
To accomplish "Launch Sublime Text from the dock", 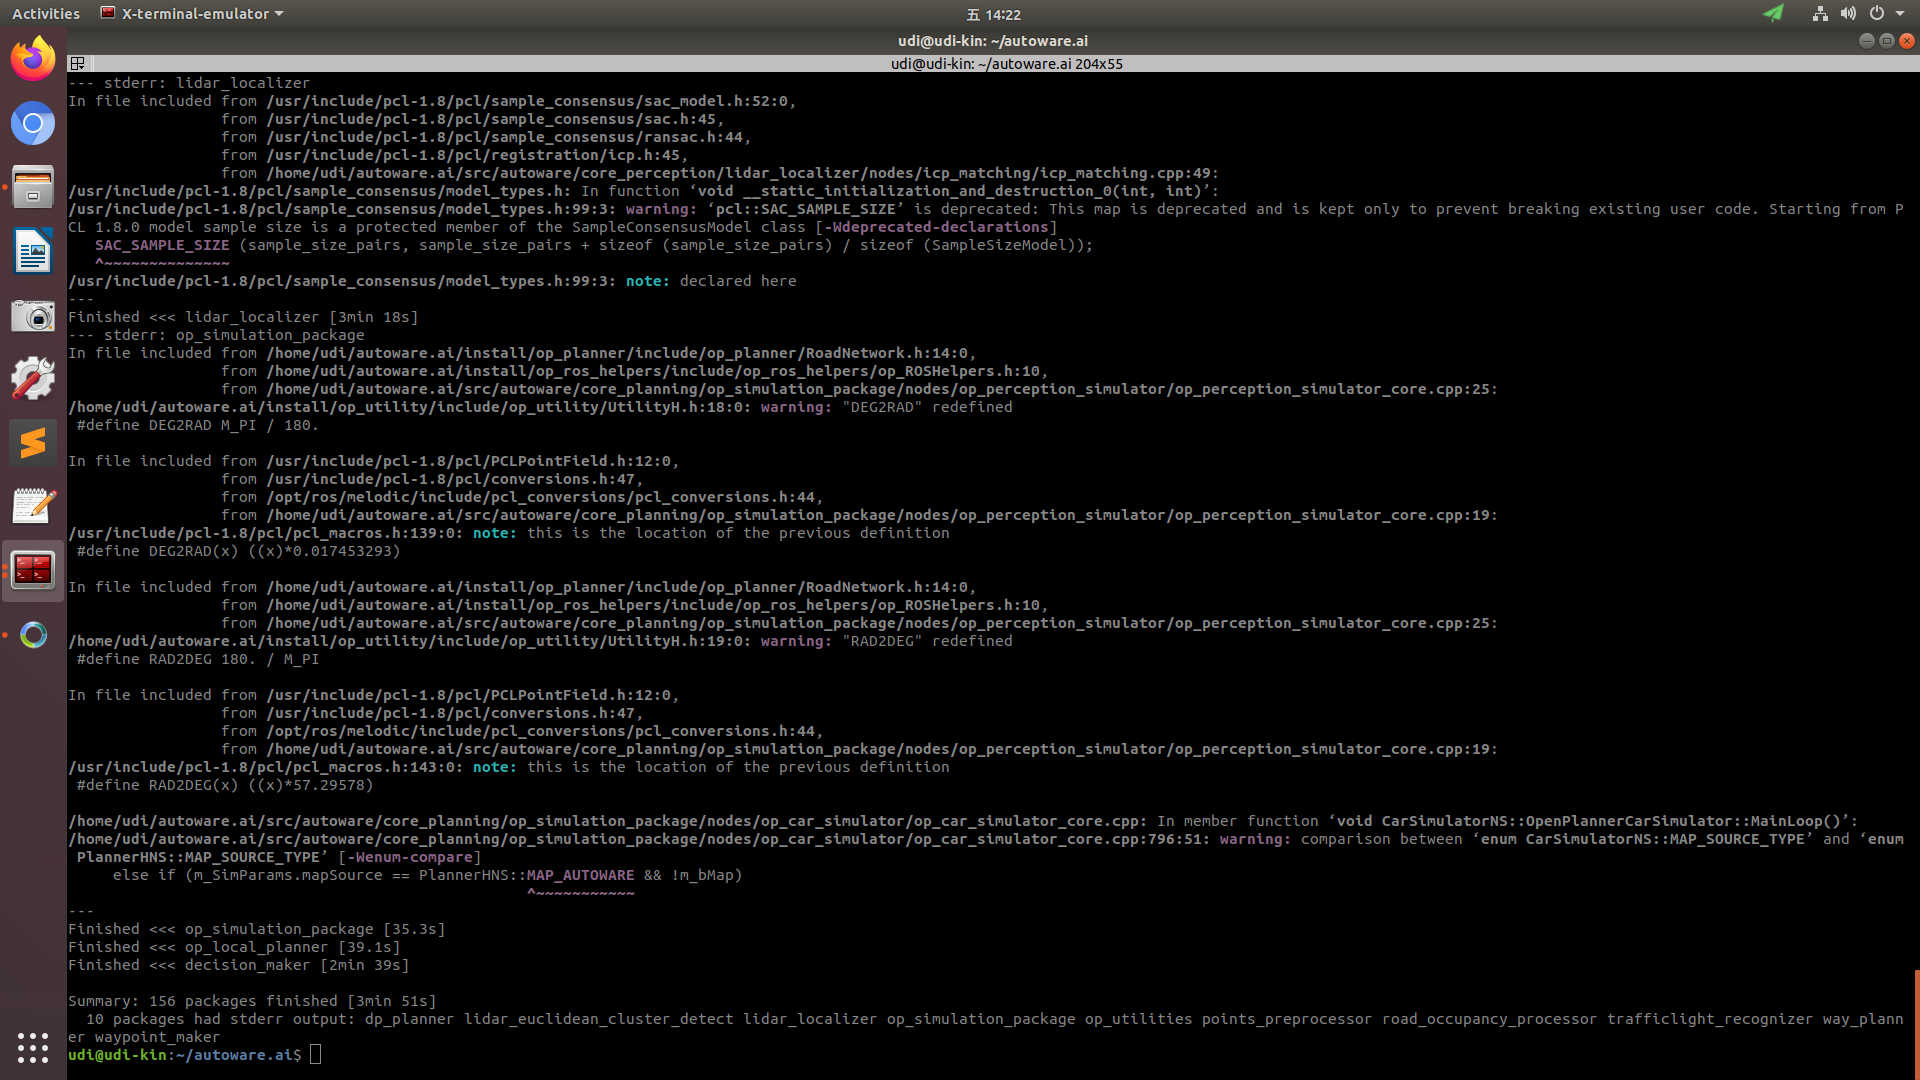I will coord(33,443).
